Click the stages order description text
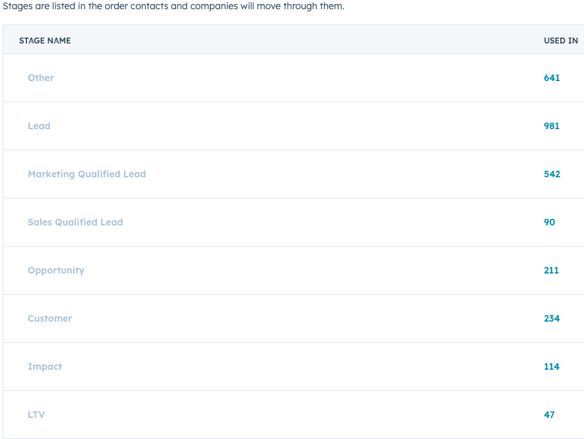The width and height of the screenshot is (584, 439). (x=174, y=6)
